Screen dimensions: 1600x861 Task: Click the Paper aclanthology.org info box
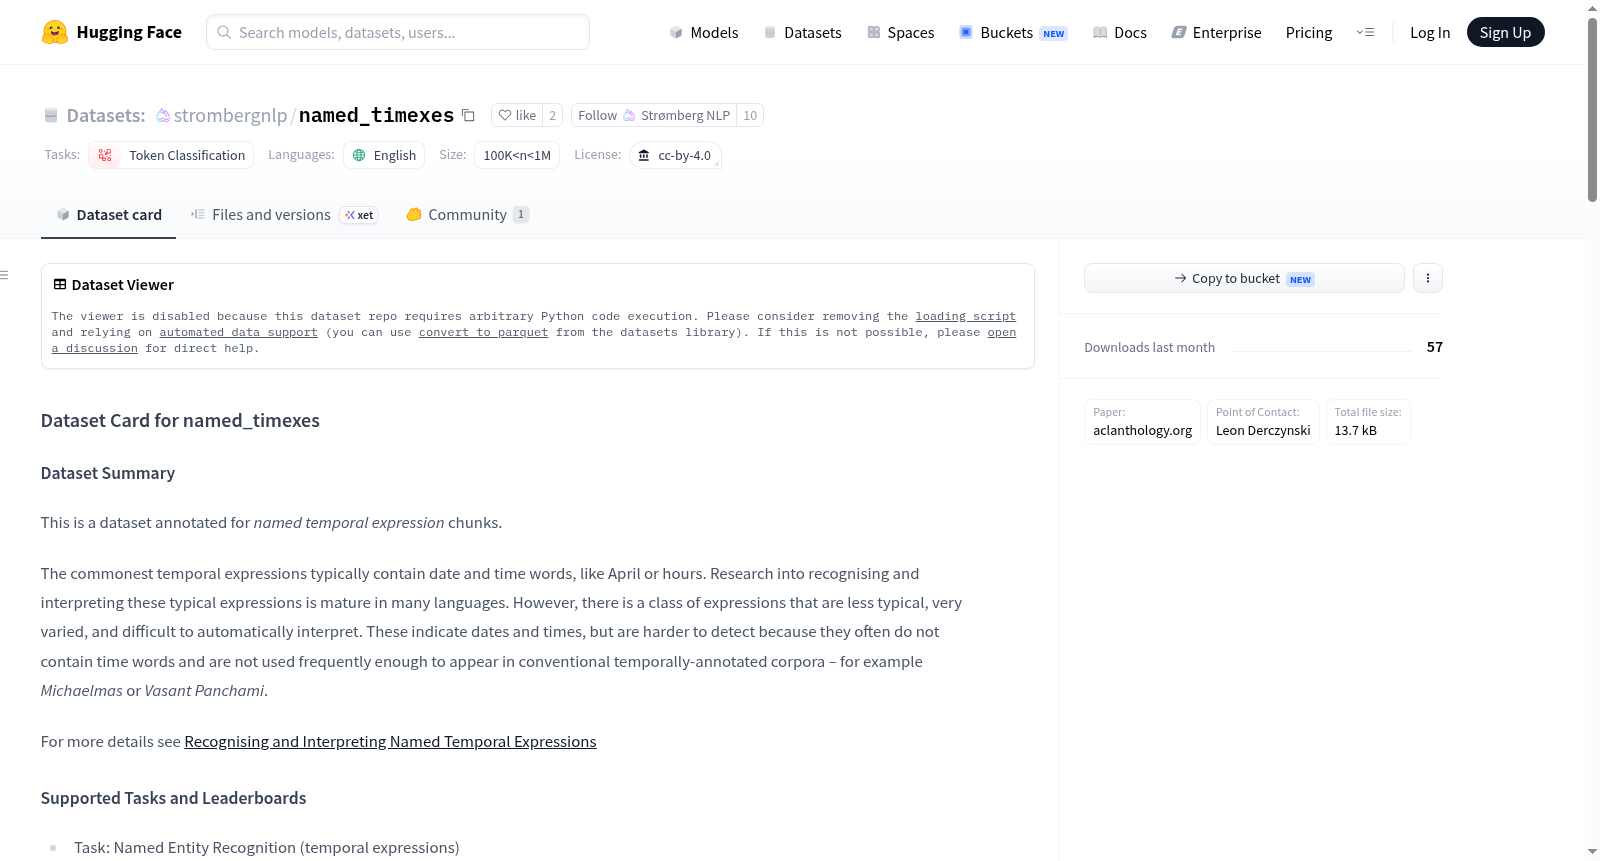1142,422
